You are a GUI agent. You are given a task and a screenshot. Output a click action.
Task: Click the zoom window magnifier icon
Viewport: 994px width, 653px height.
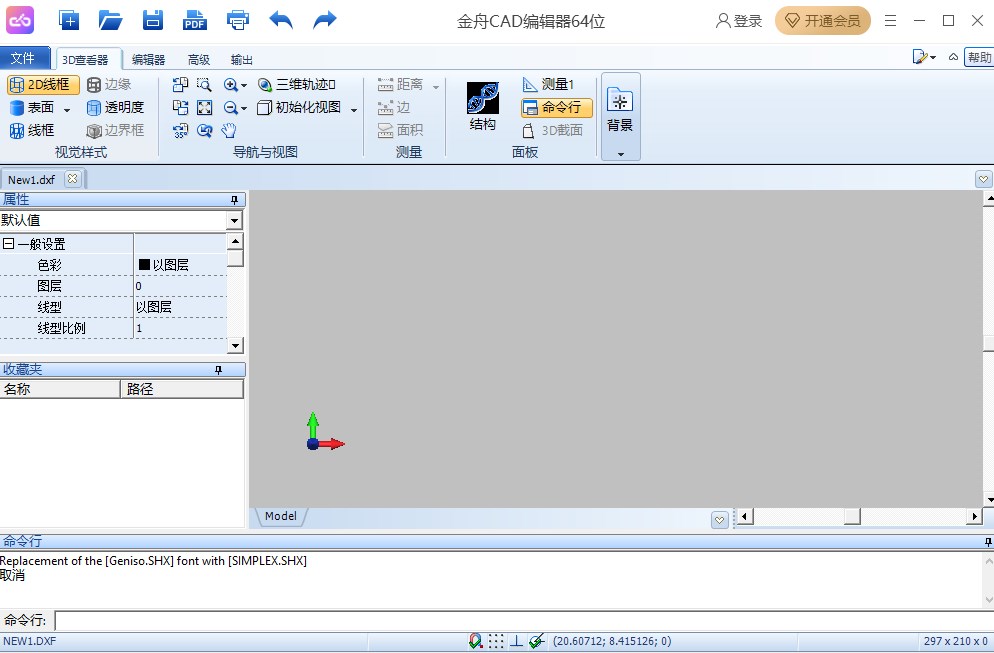pyautogui.click(x=204, y=85)
